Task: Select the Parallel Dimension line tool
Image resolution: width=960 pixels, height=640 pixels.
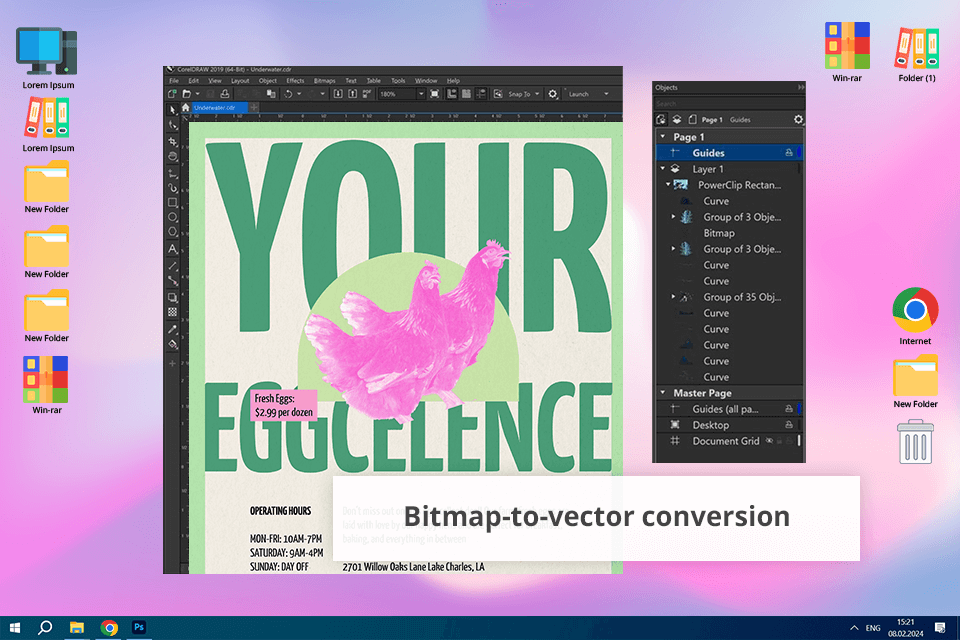Action: (x=173, y=266)
